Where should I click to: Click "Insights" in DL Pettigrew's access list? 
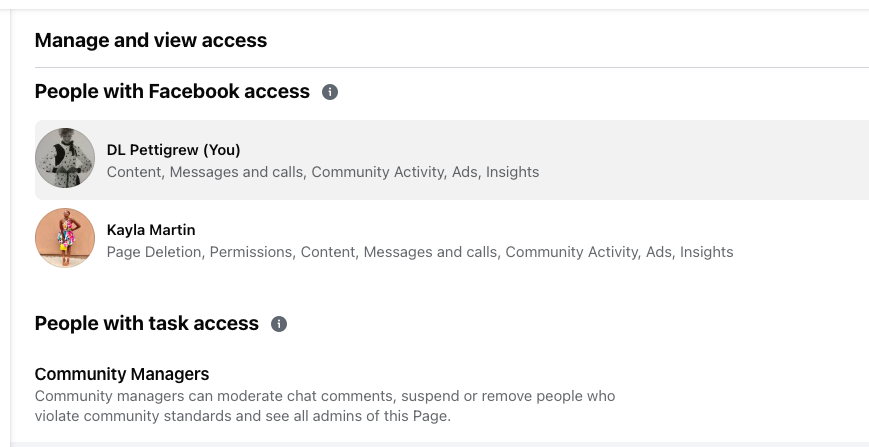(x=512, y=172)
